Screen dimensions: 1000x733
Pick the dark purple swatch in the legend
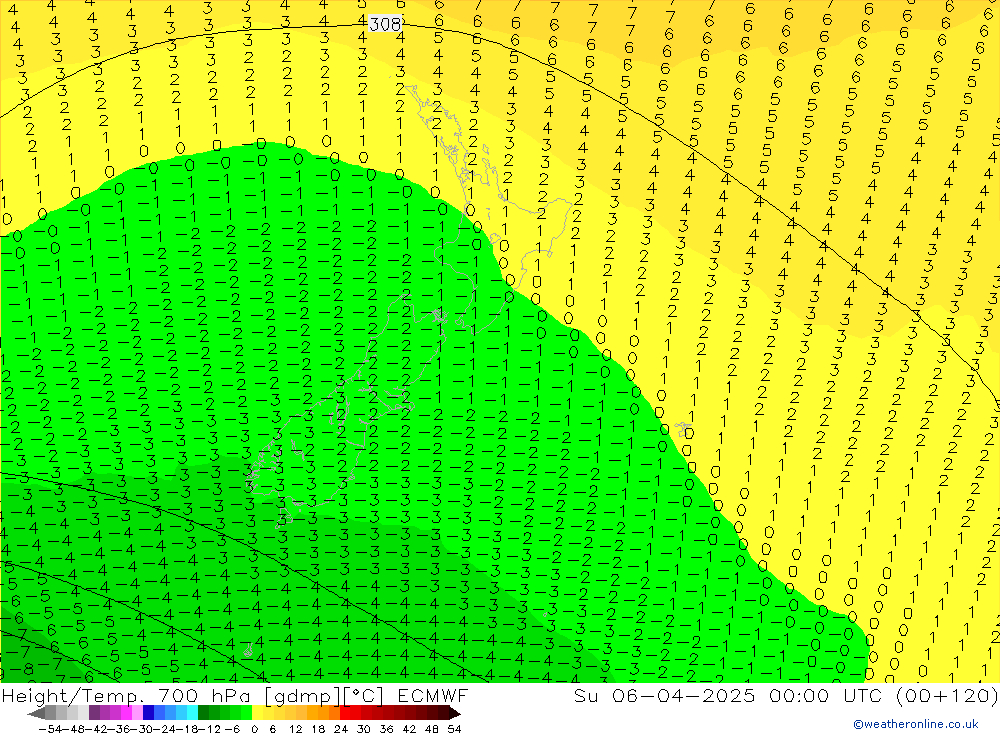(x=94, y=713)
